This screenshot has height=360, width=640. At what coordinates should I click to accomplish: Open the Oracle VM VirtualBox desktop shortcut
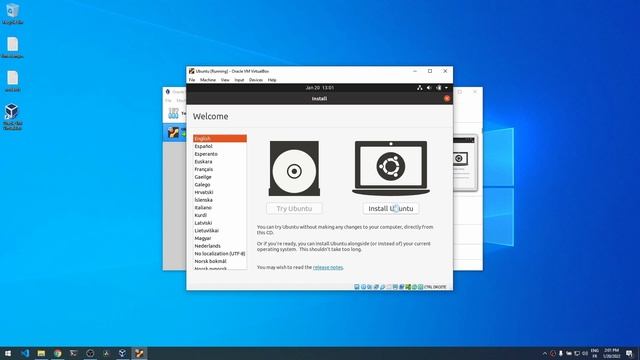[12, 117]
